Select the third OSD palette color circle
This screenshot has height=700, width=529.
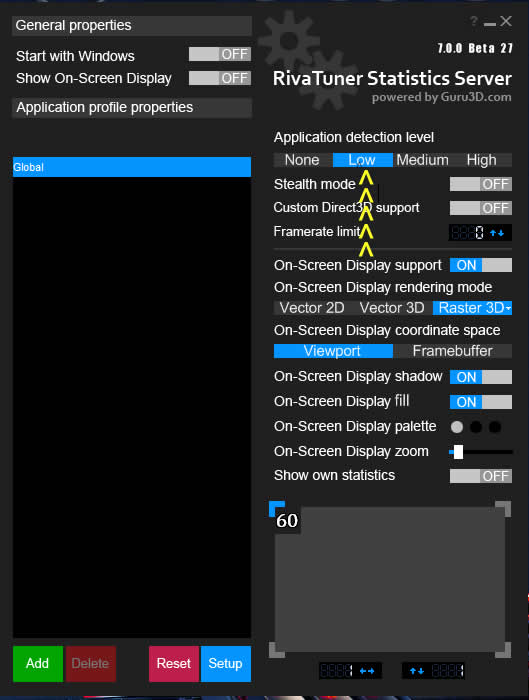click(495, 427)
